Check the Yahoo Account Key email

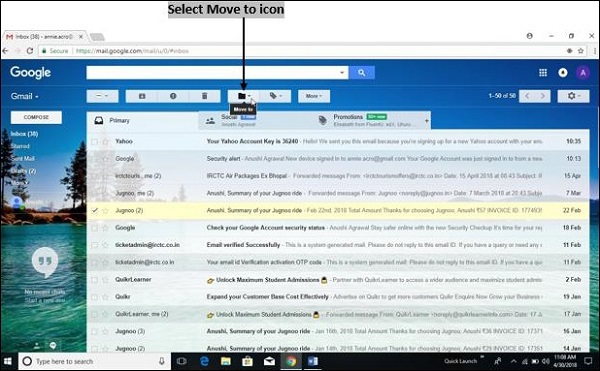point(95,142)
